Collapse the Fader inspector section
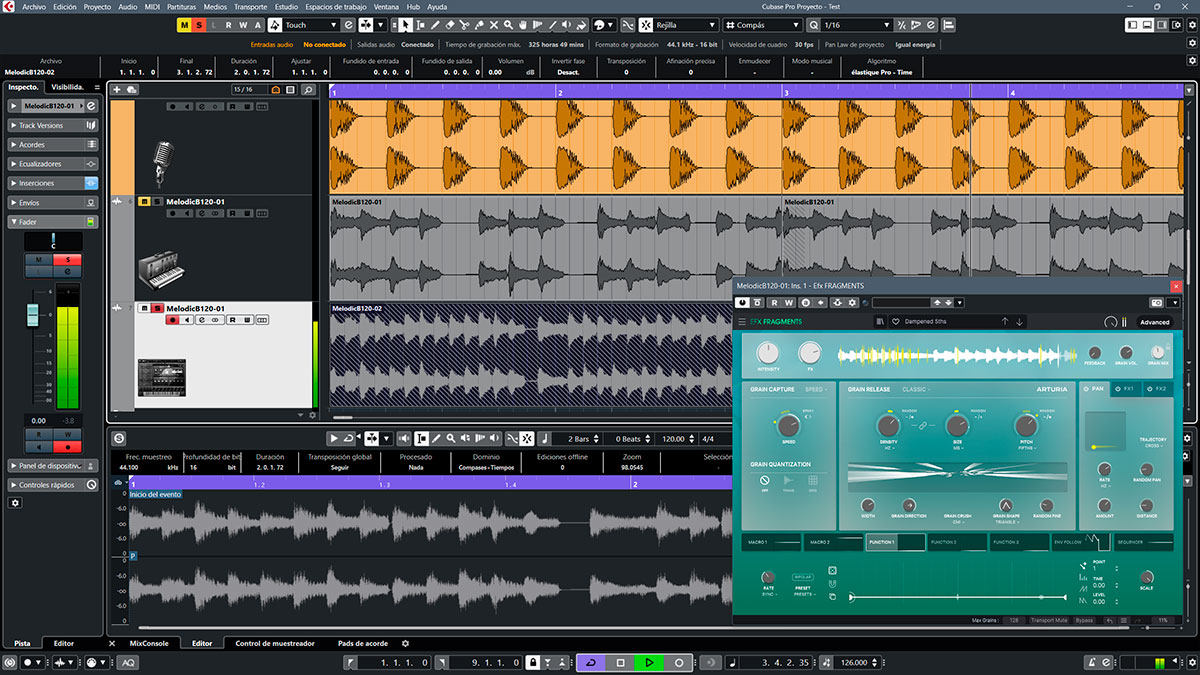 point(28,221)
